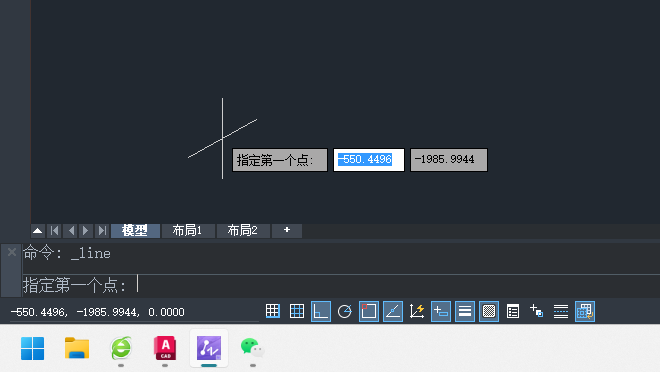This screenshot has height=372, width=660.
Task: Open AutoCAD from the taskbar
Action: click(165, 348)
